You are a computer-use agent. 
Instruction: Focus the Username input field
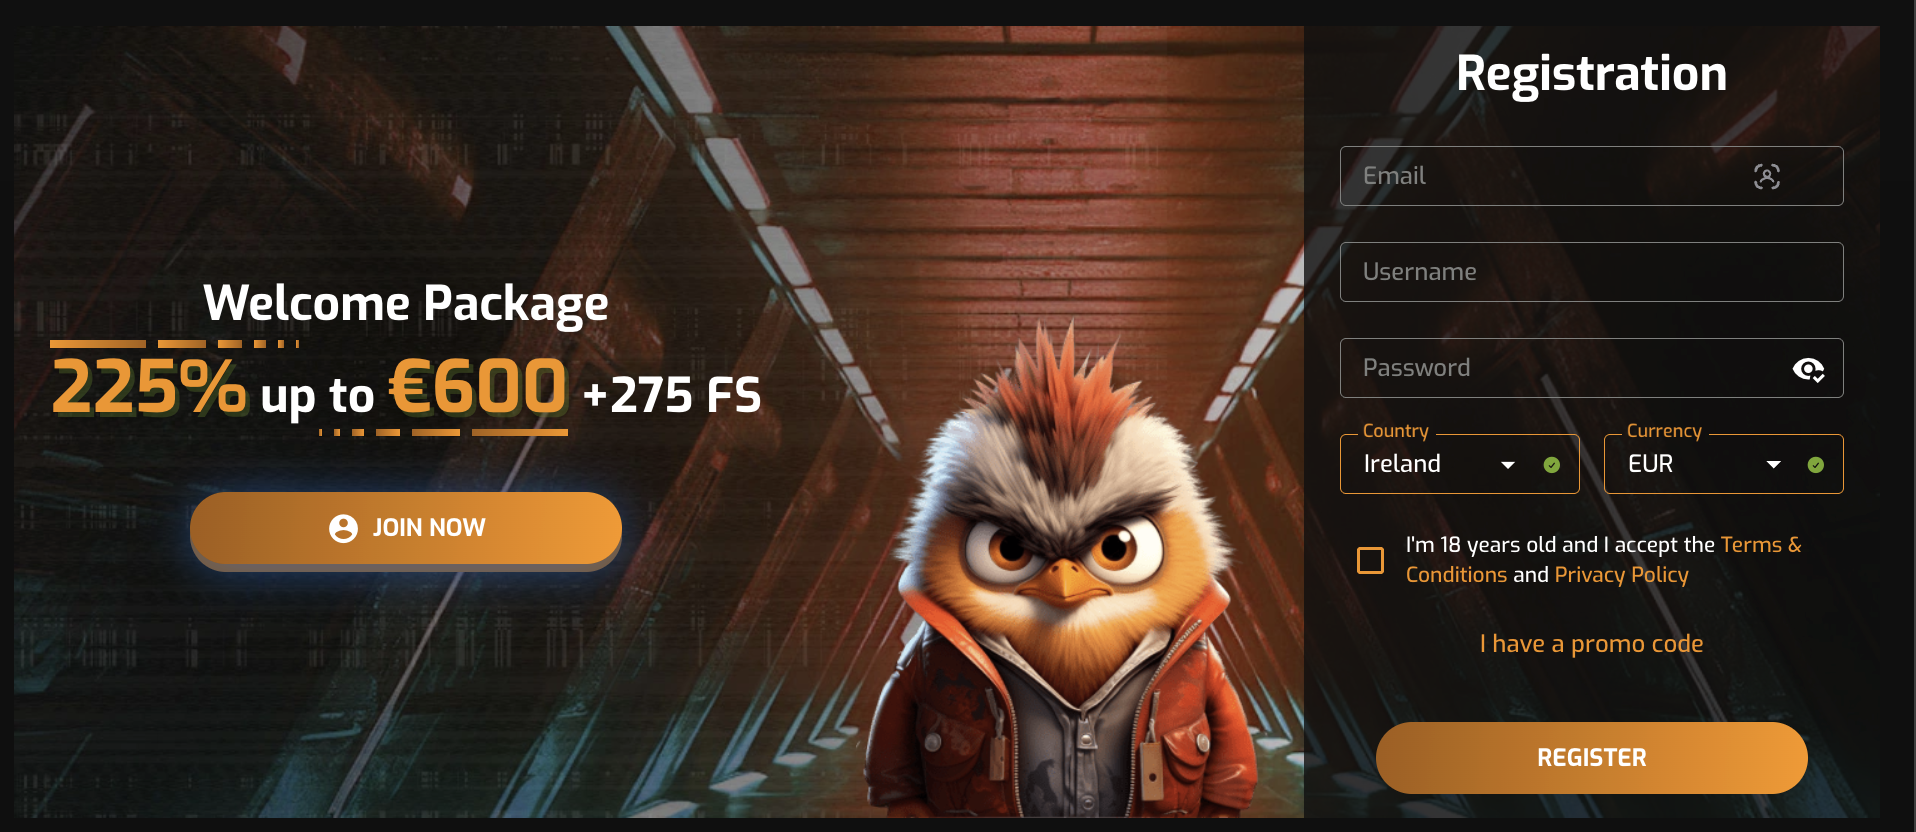coord(1592,272)
